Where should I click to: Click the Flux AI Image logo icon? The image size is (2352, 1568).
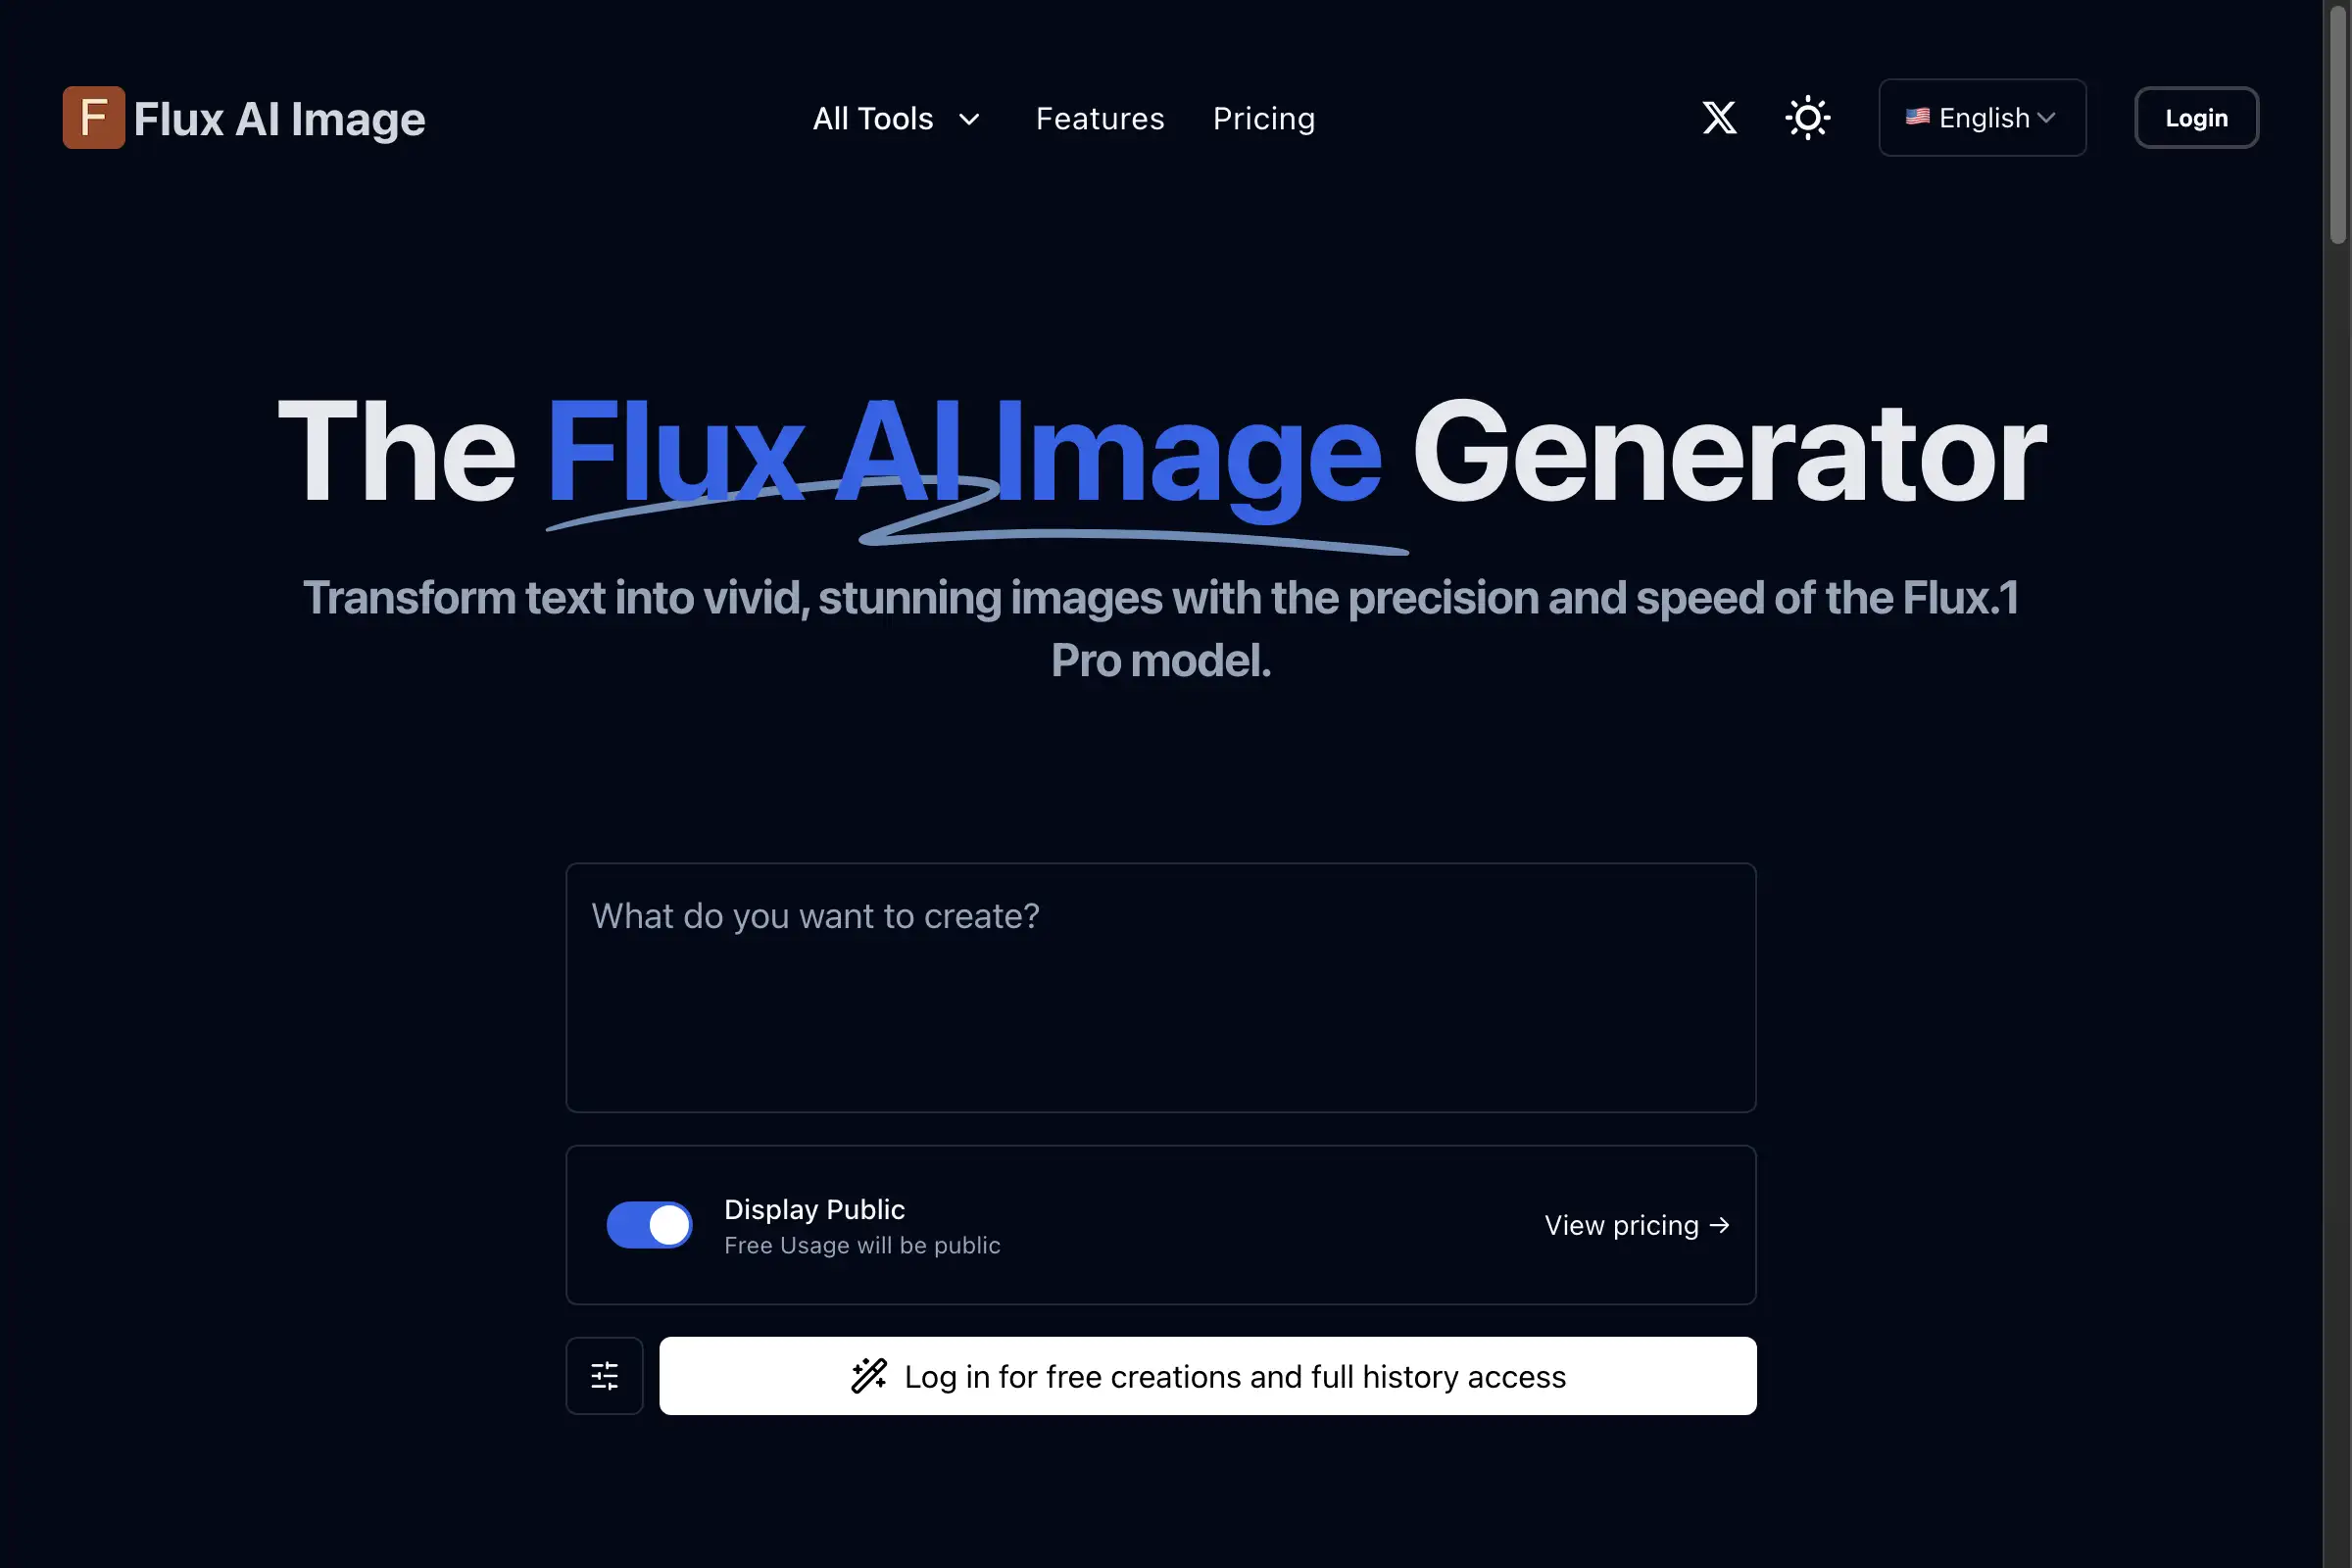click(x=94, y=118)
